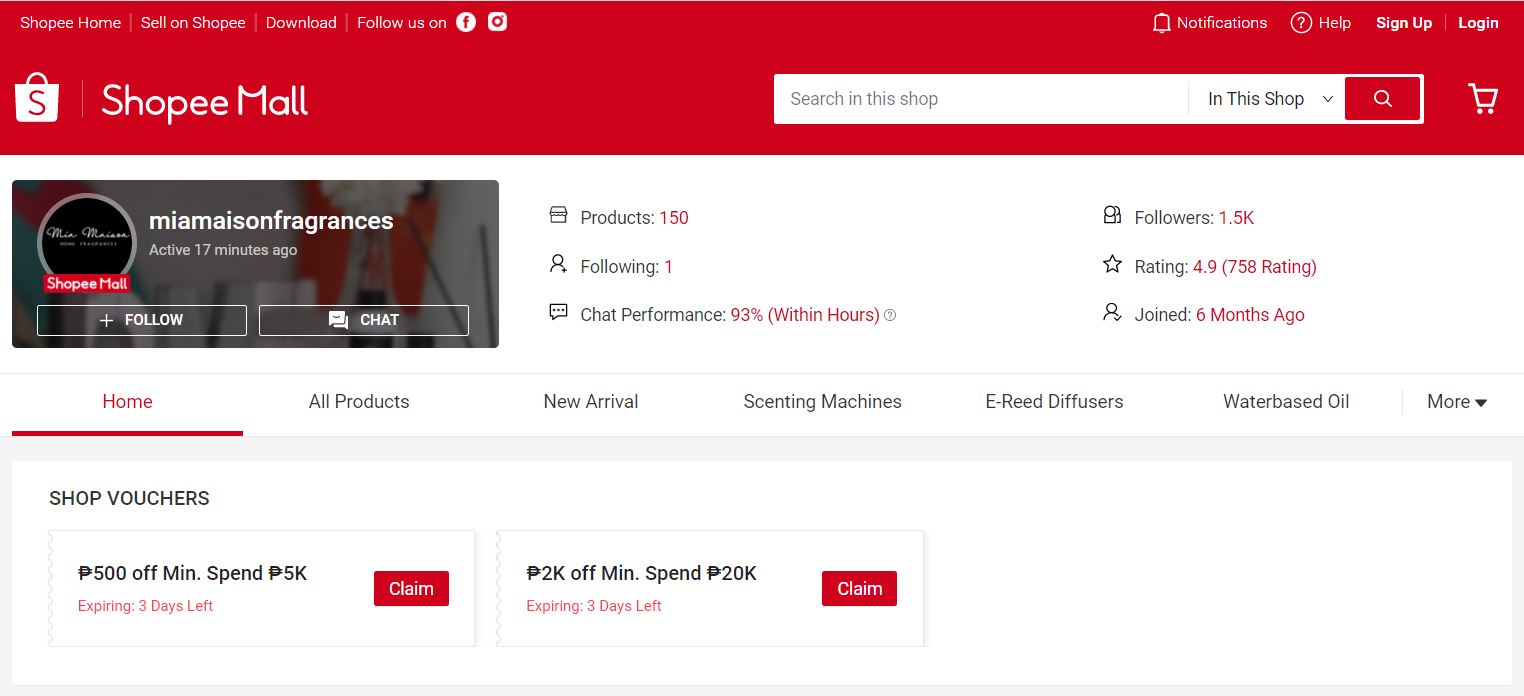The height and width of the screenshot is (696, 1524).
Task: Click Chat Performance info question icon
Action: tap(890, 315)
